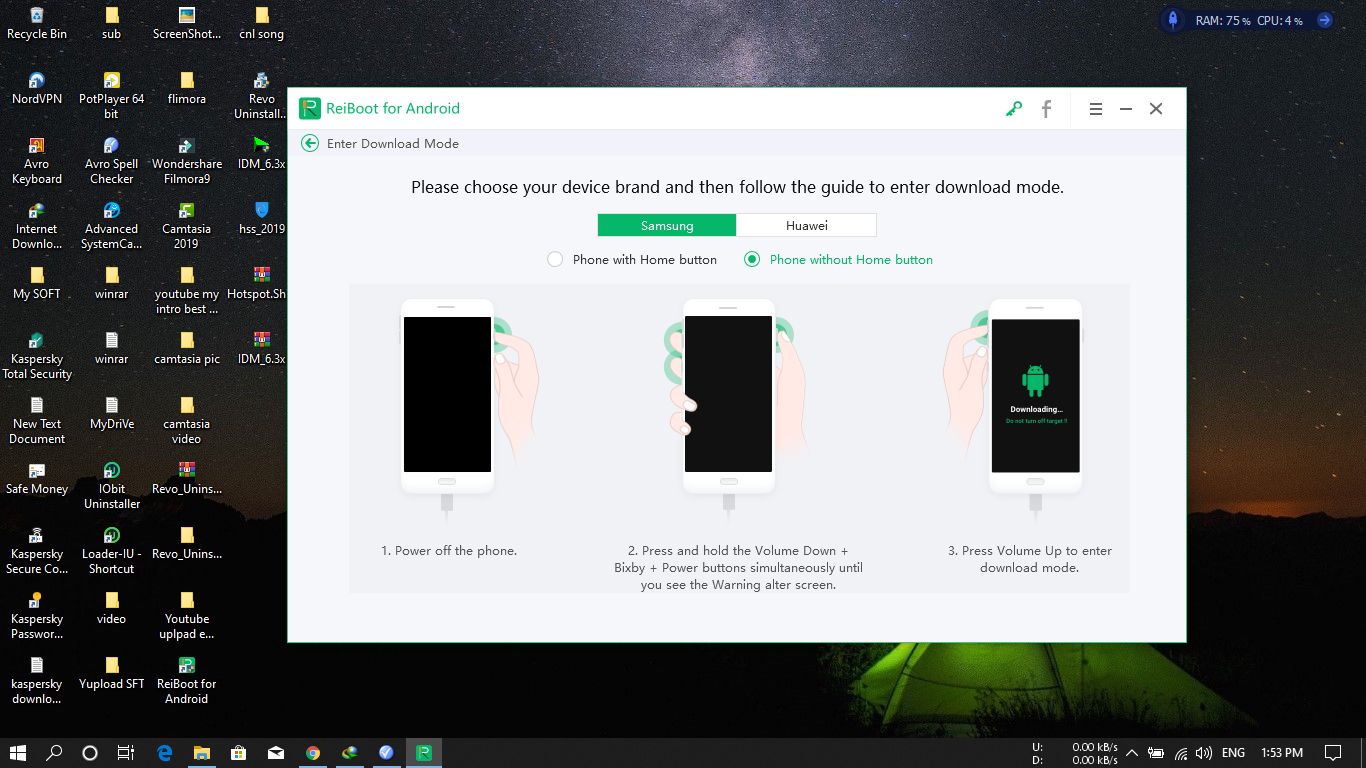Screen dimensions: 1366x768
Task: Click the arrow button on RAM CPU widget
Action: [1324, 20]
